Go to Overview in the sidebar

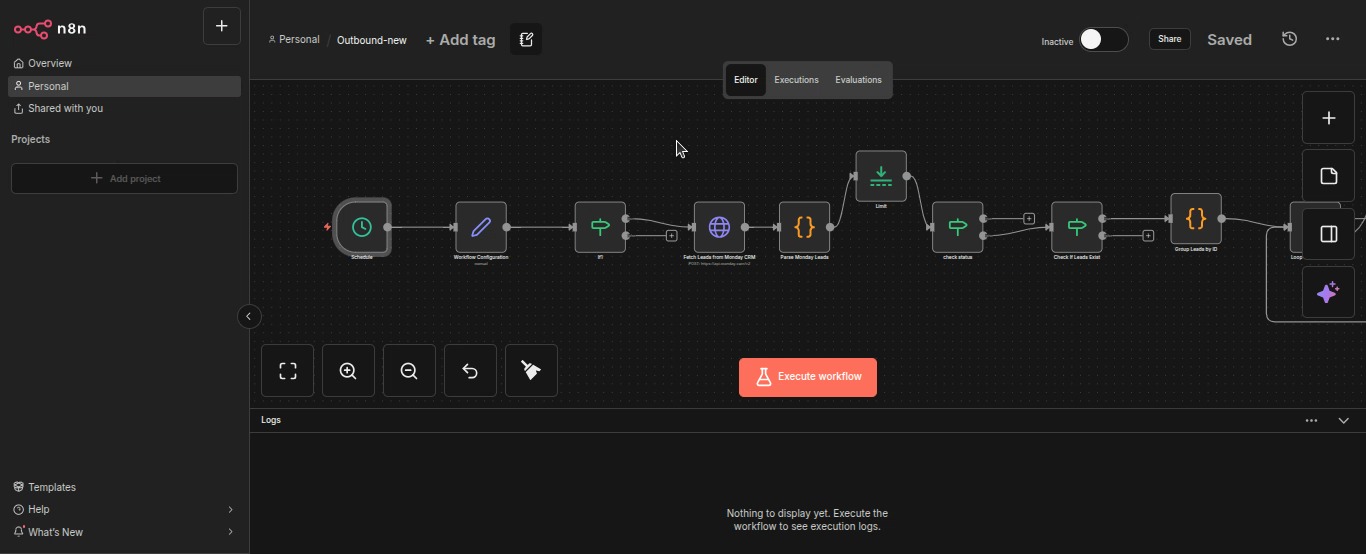click(x=124, y=63)
